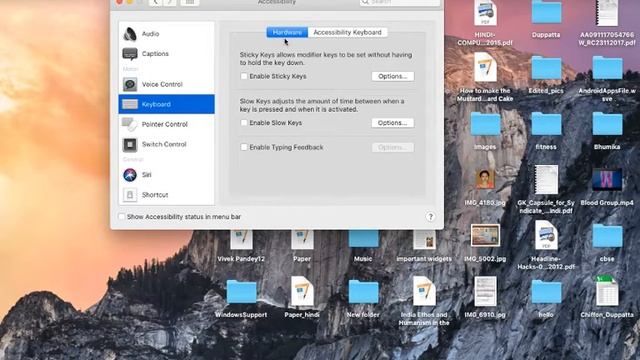Select the IMG_4180.jpg photo thumbnail

(485, 180)
